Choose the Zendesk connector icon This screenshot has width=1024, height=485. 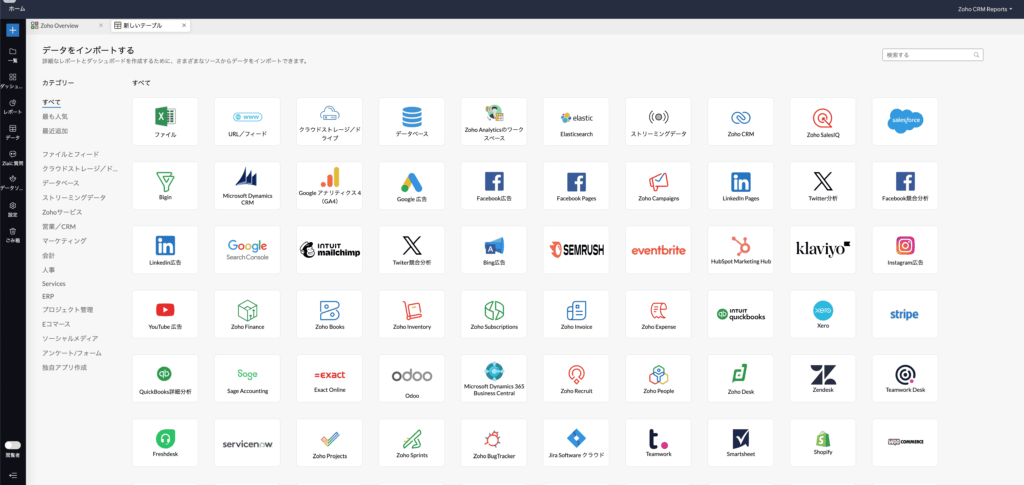coord(822,378)
